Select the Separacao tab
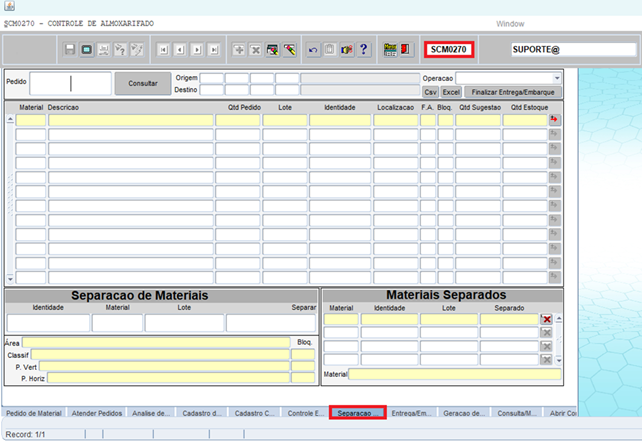This screenshot has height=441, width=642. pyautogui.click(x=357, y=413)
